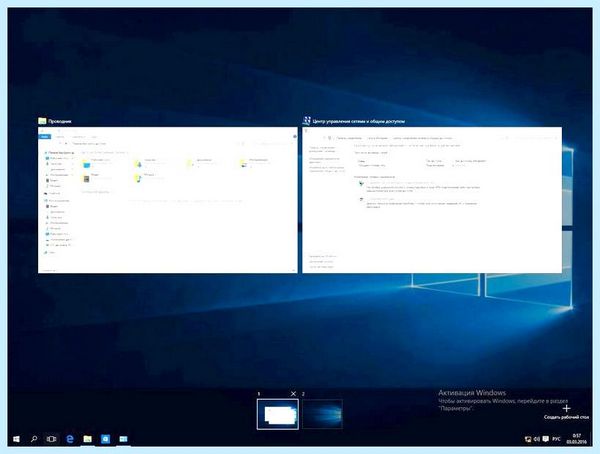Open taskbar search magnifier
The image size is (600, 454).
click(34, 439)
